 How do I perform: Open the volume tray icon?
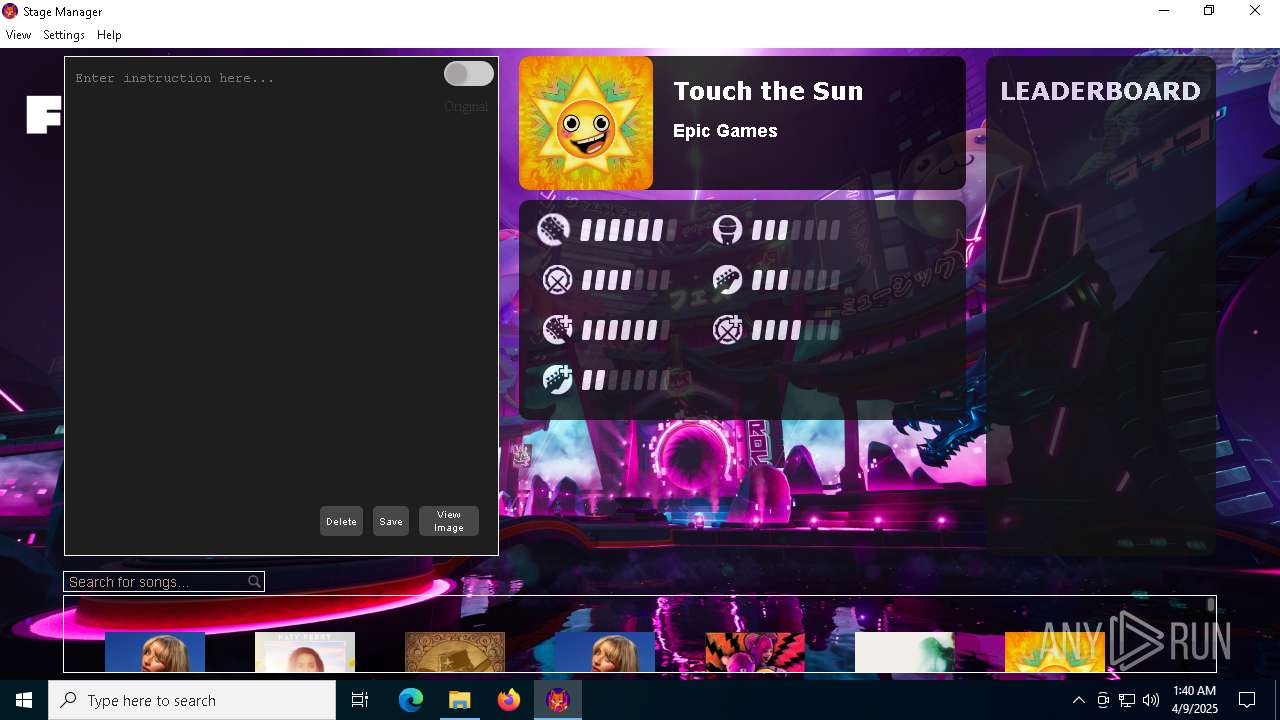point(1151,700)
